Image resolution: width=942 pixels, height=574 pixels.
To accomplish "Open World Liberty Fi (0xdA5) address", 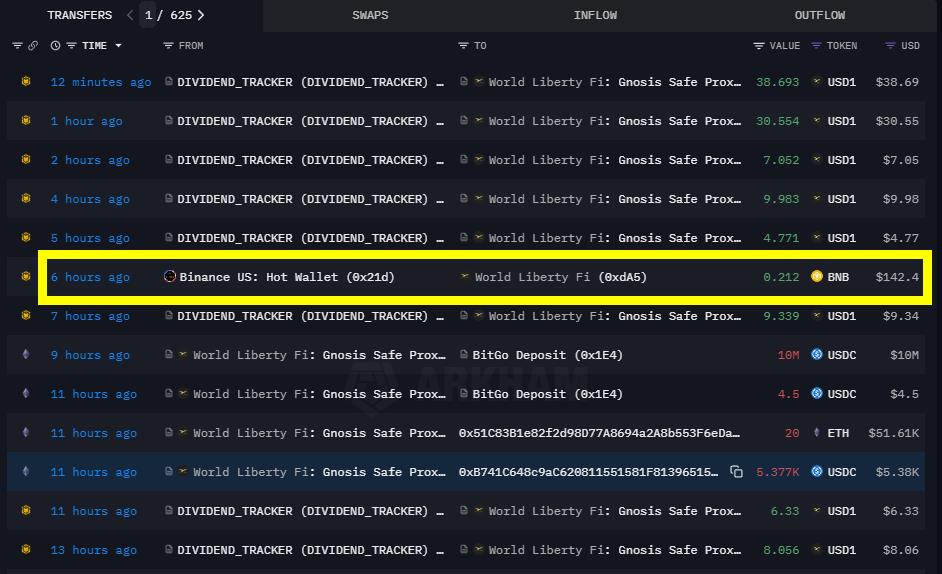I will click(561, 277).
